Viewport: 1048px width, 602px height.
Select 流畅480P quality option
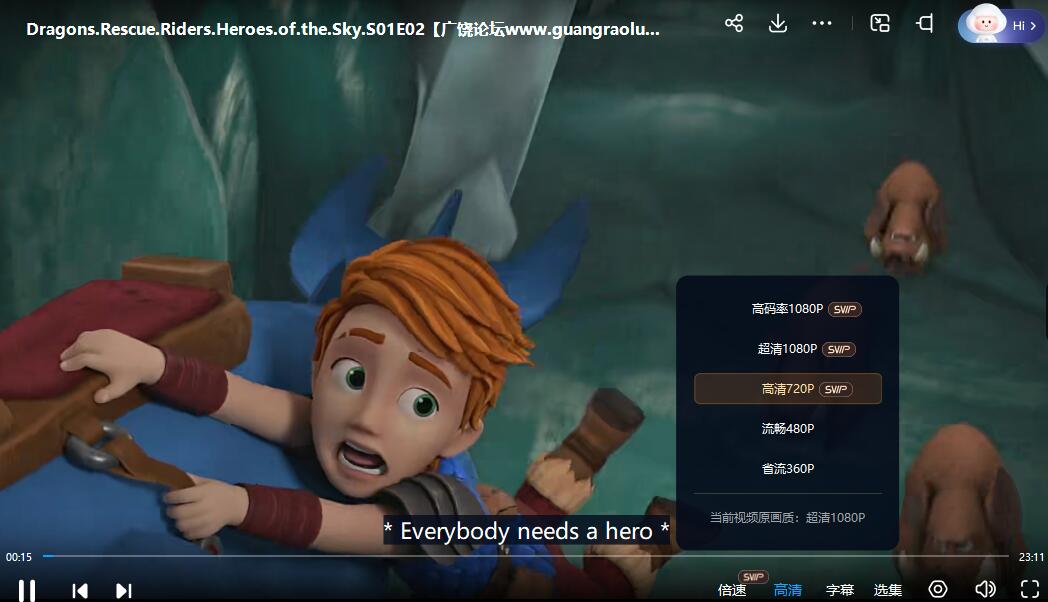pyautogui.click(x=788, y=429)
